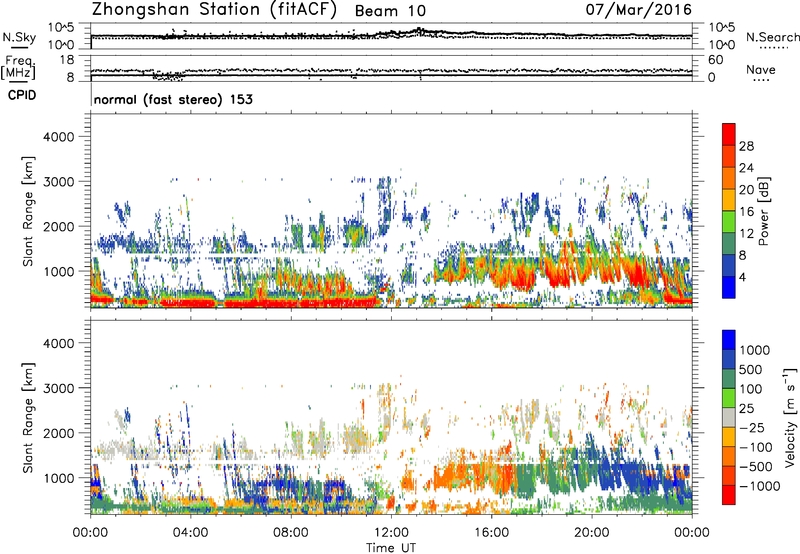The image size is (800, 554).
Task: Click the '2000' tick of the power panel
Action: coord(58,226)
